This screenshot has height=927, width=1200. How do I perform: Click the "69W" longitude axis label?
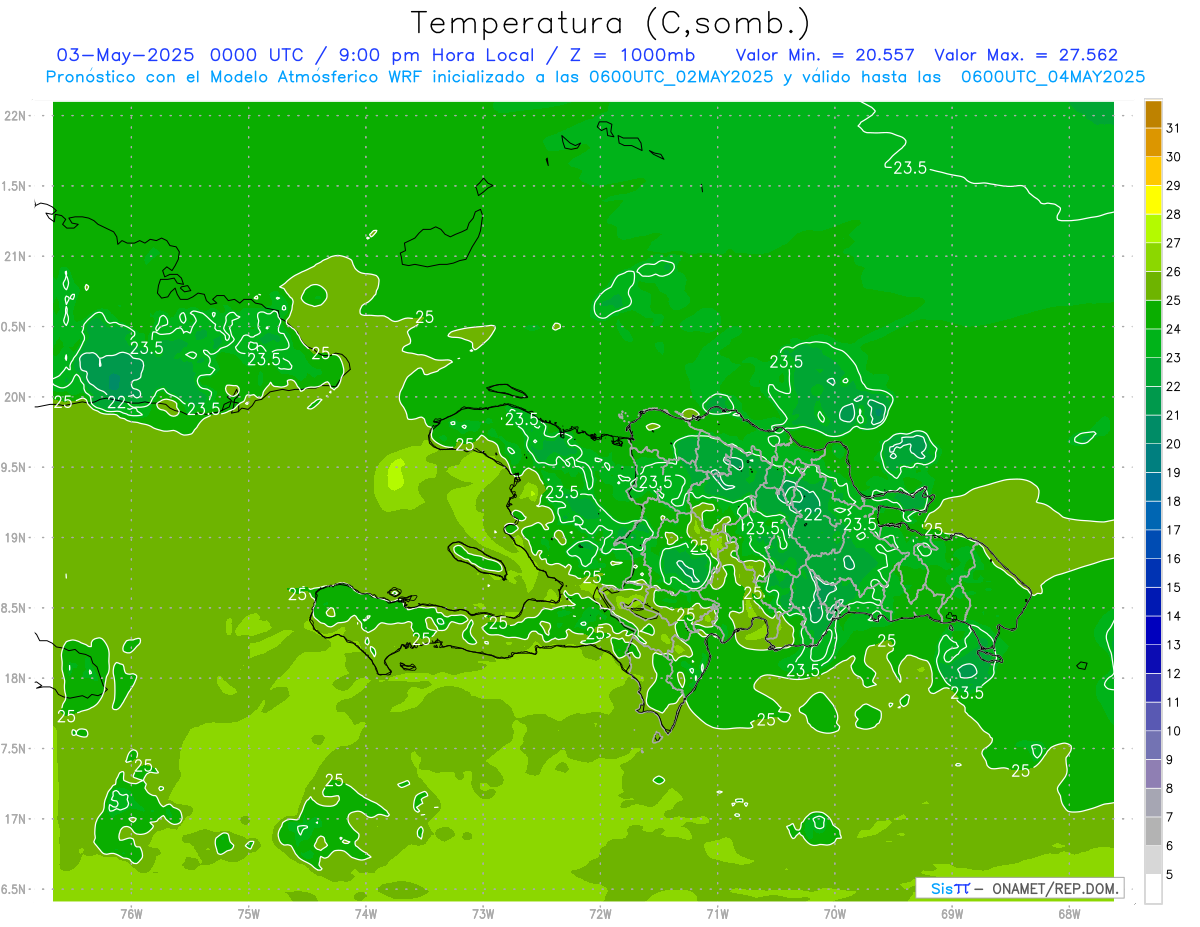click(951, 913)
